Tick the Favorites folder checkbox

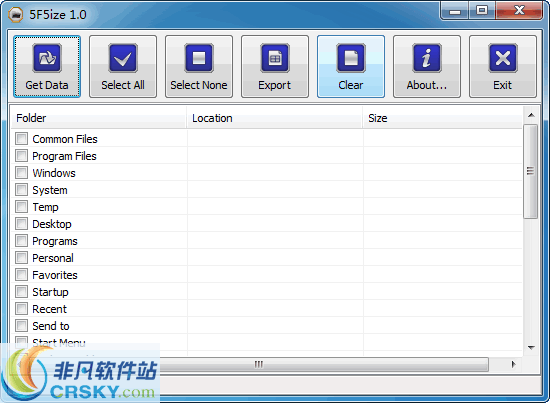(x=21, y=275)
